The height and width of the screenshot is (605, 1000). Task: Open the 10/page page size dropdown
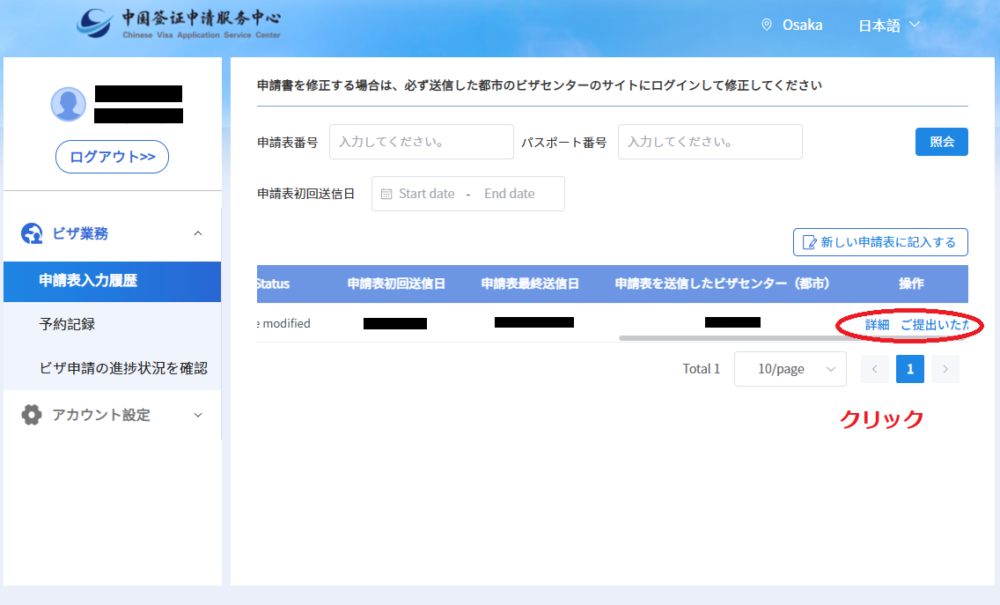coord(790,369)
